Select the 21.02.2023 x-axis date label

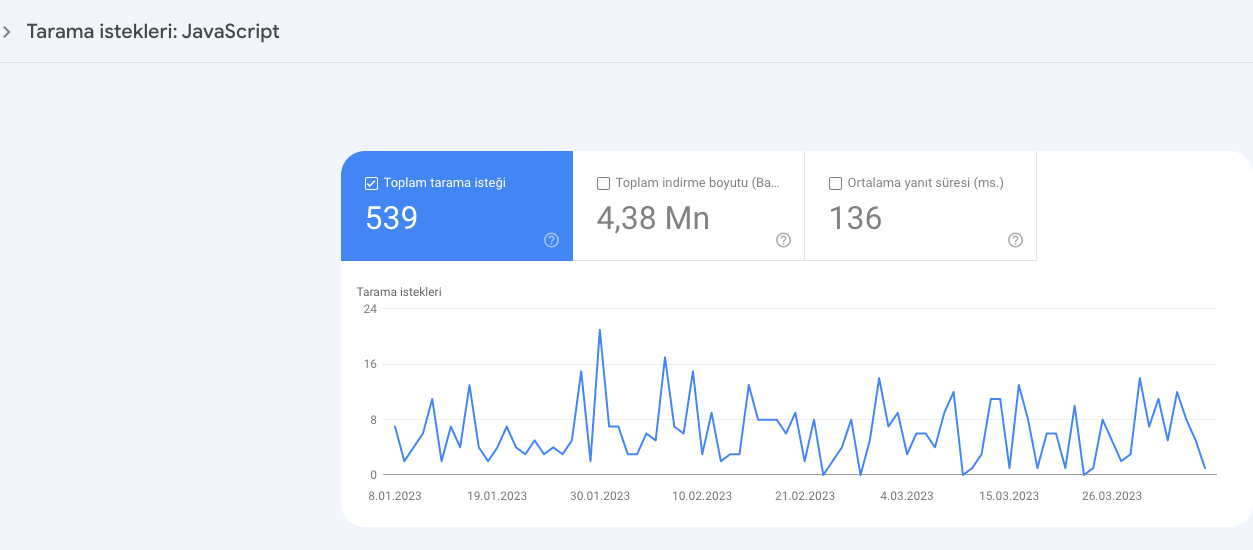click(x=803, y=496)
